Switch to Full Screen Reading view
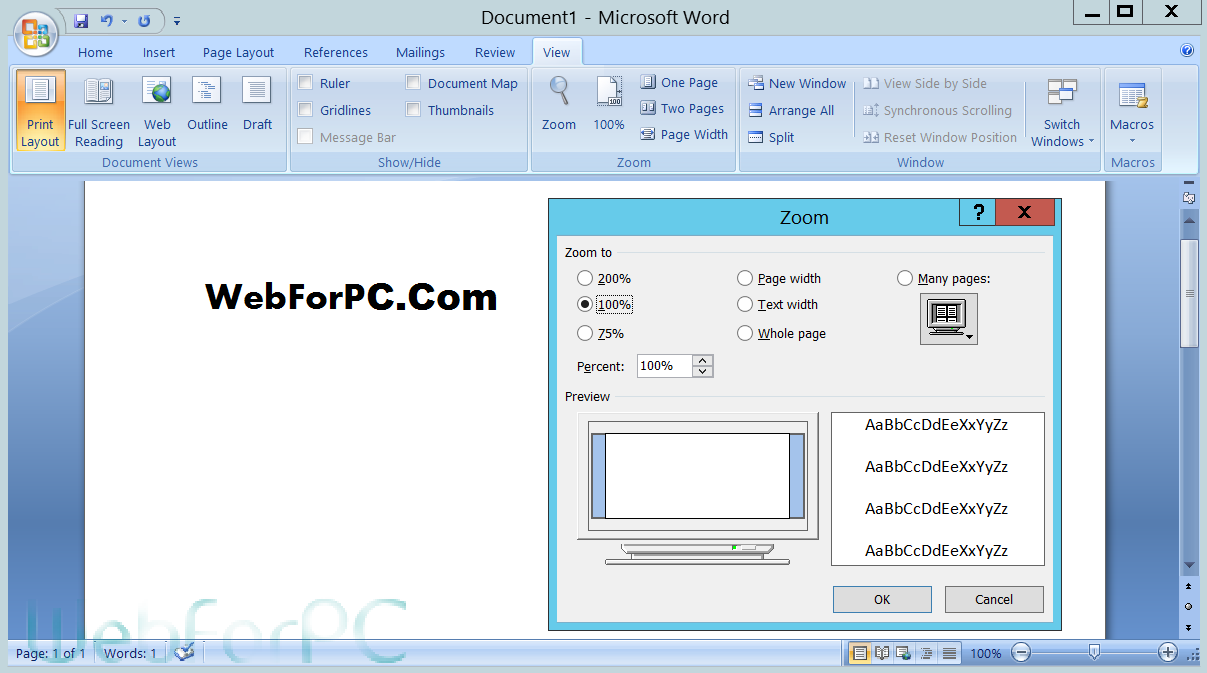 [99, 111]
